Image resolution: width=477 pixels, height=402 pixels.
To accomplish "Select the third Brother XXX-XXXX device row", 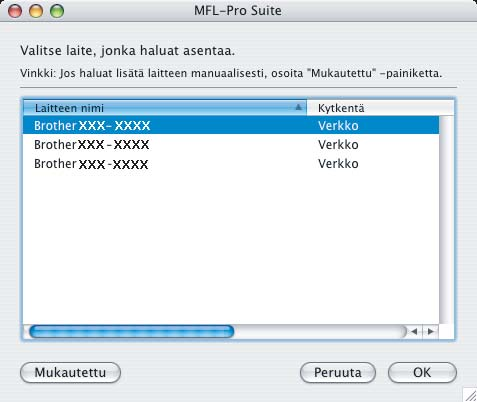I will 231,164.
